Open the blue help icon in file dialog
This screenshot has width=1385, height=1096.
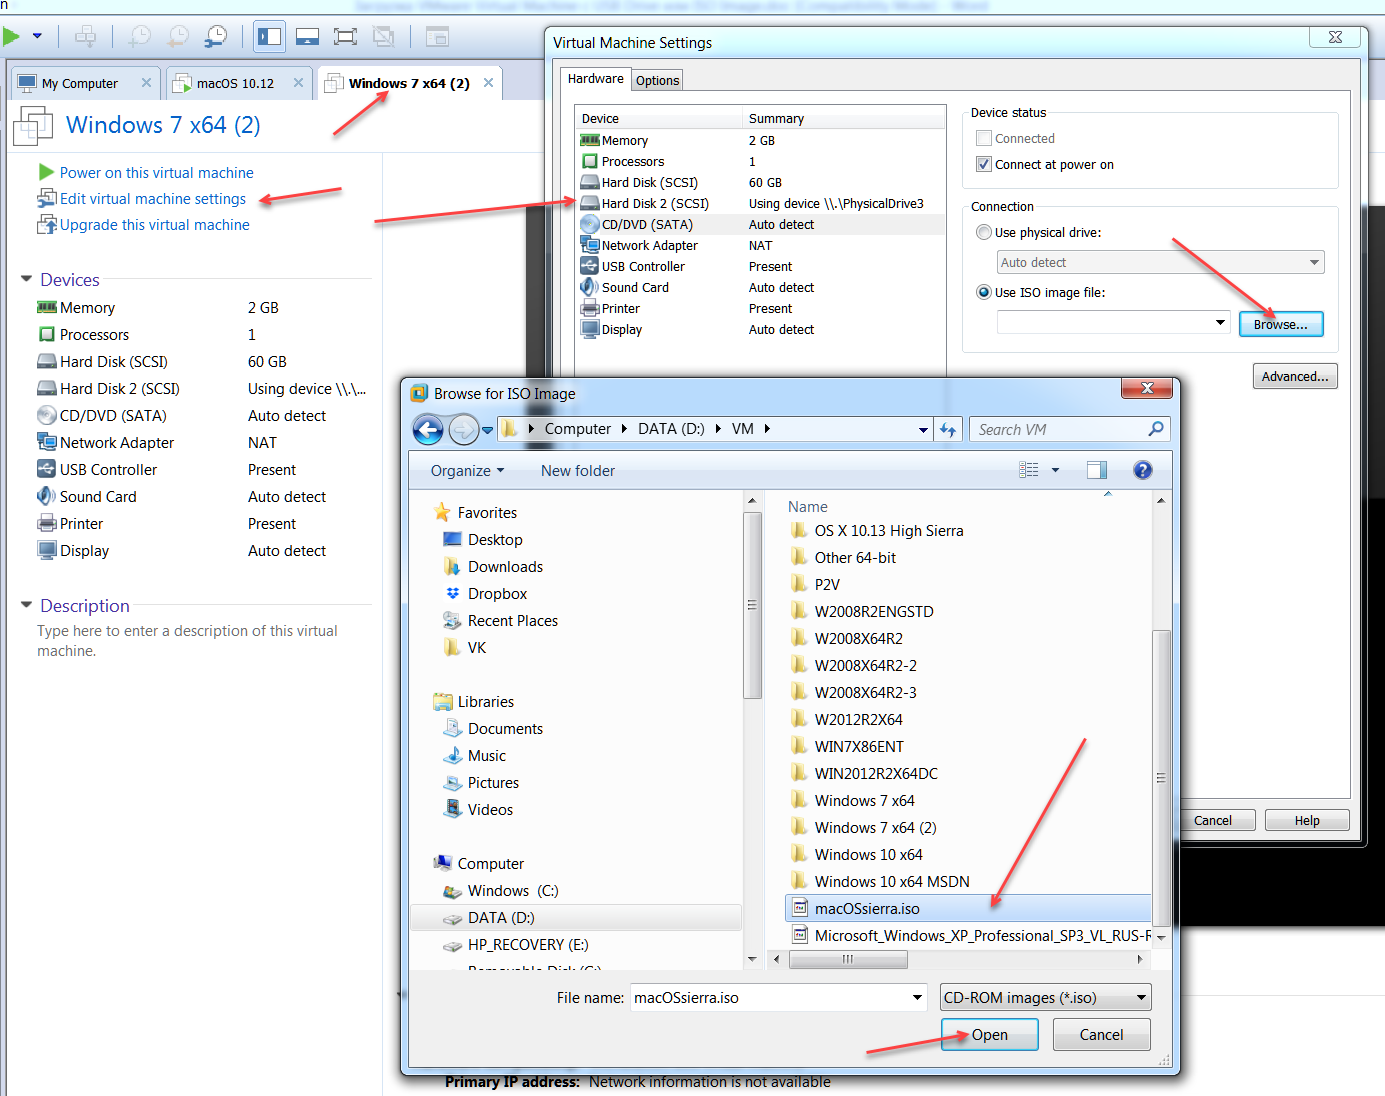click(x=1142, y=470)
